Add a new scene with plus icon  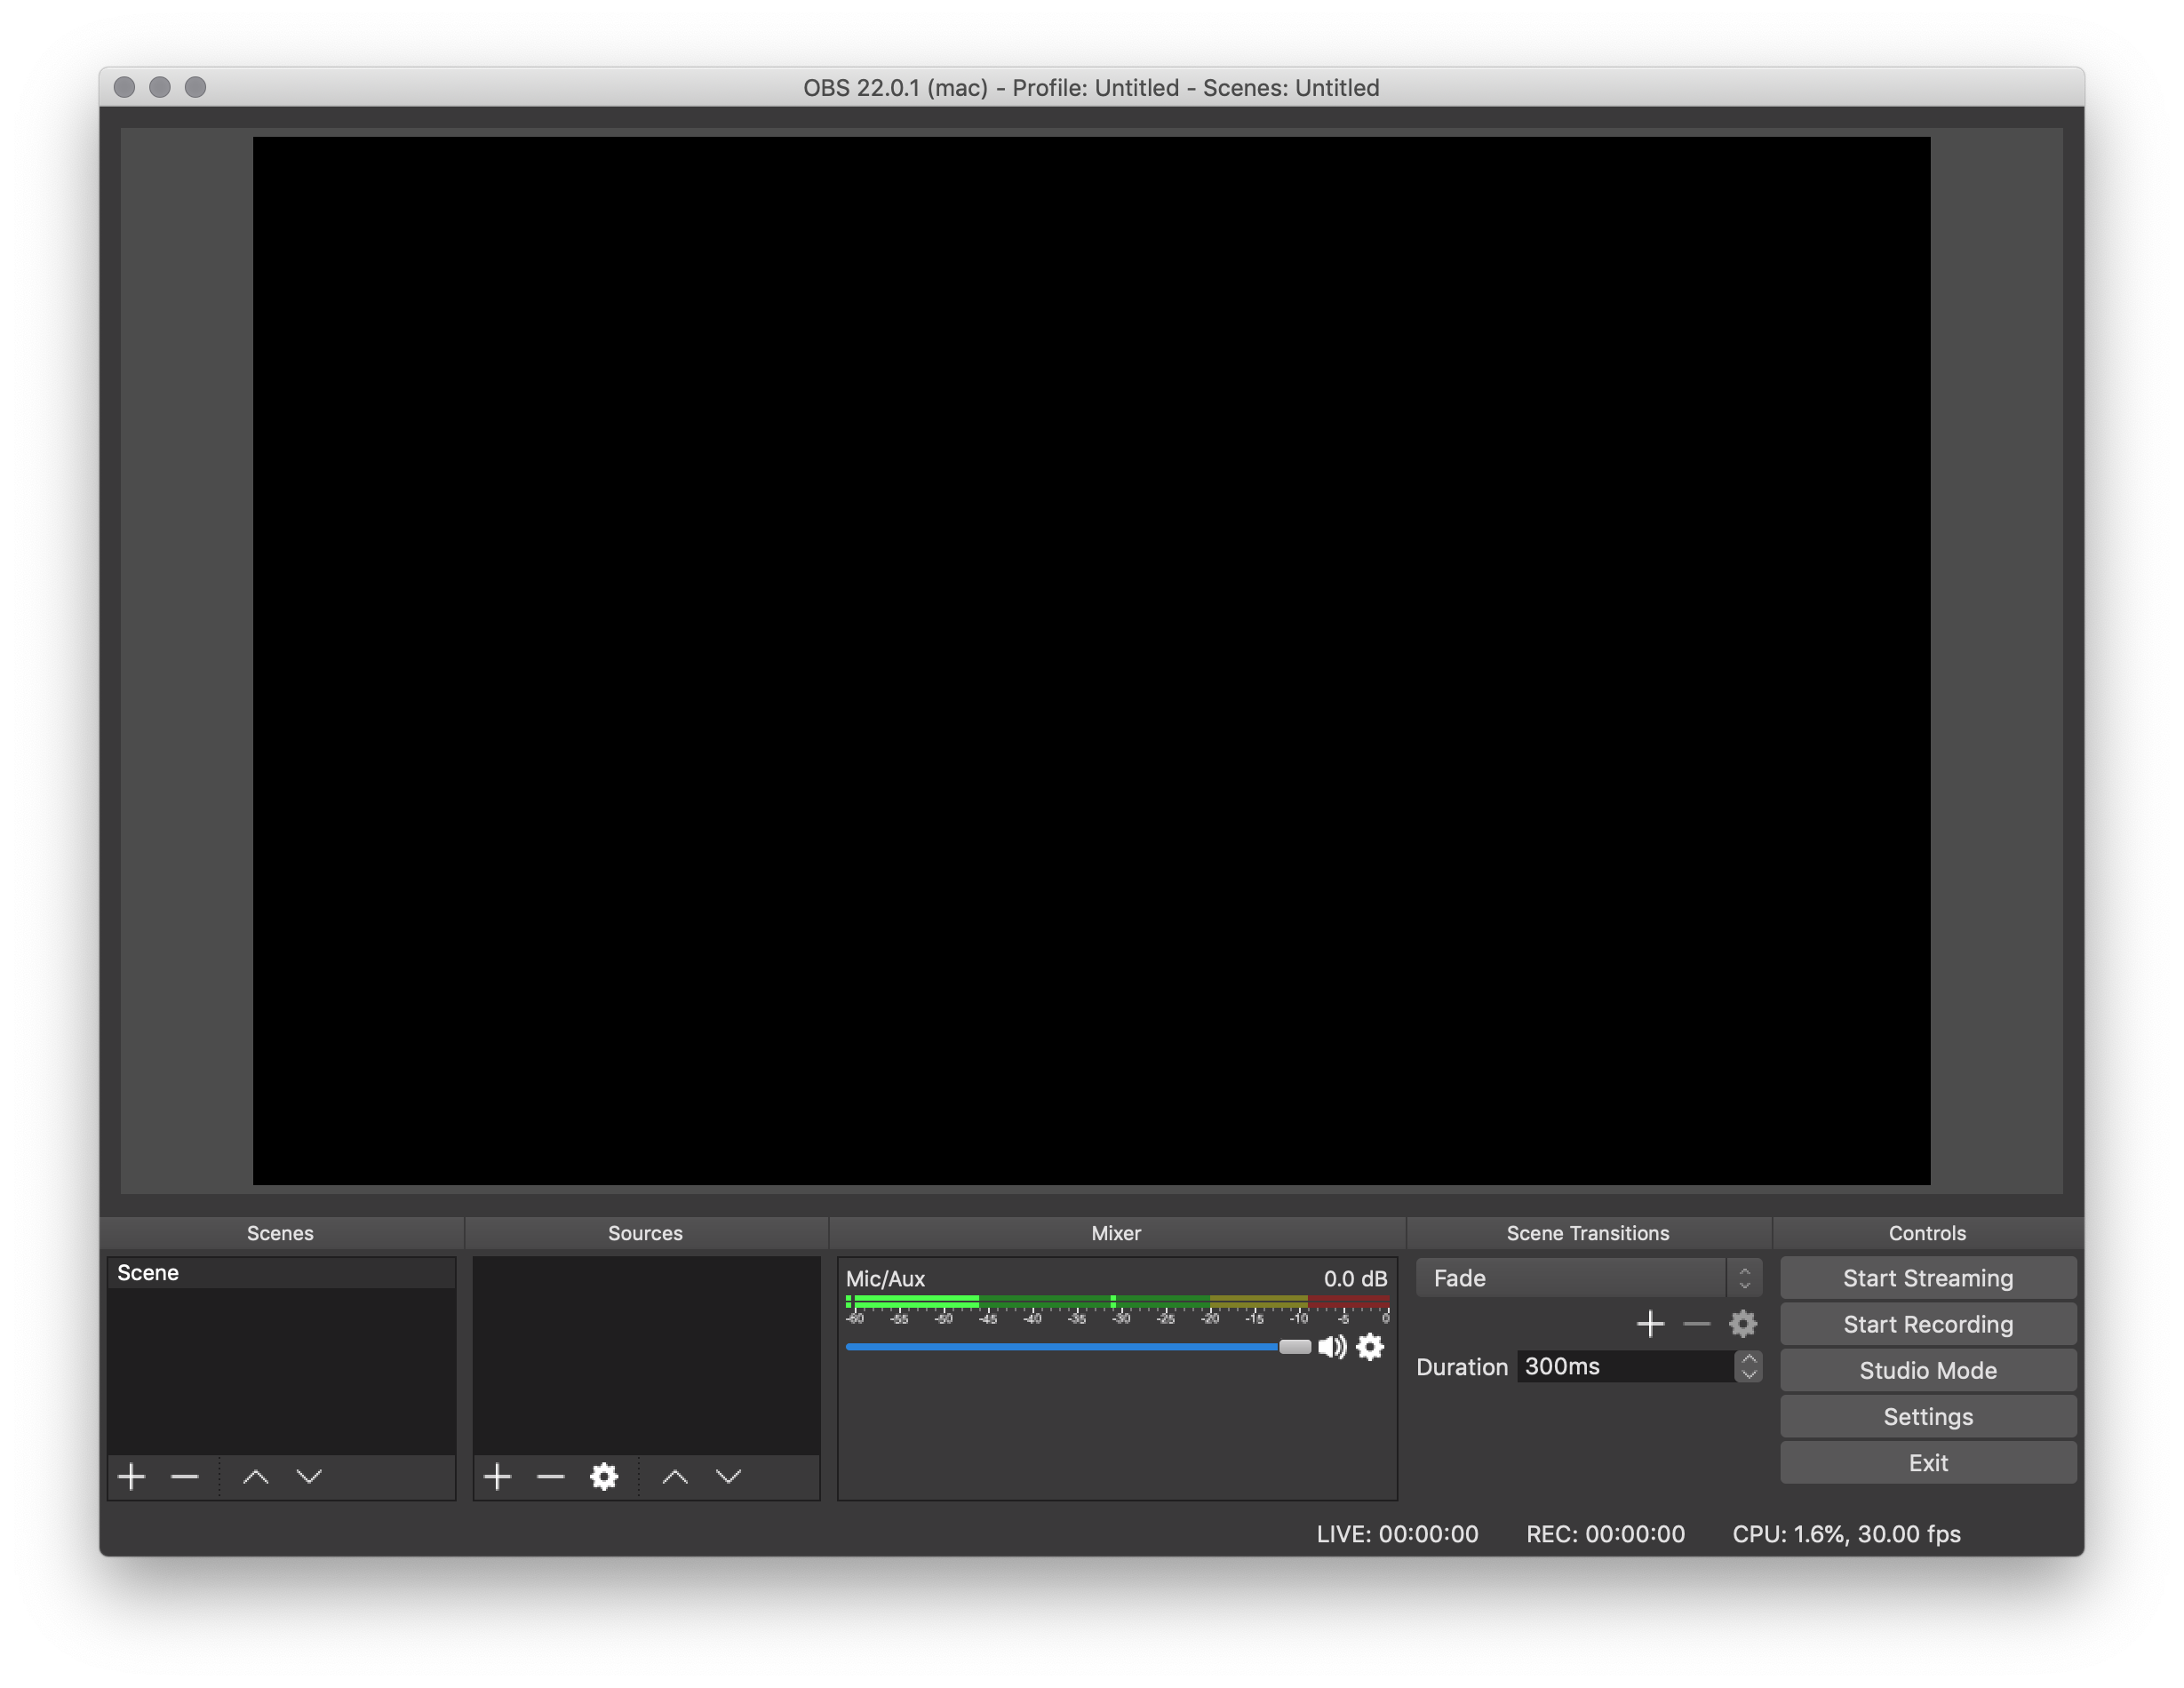[x=131, y=1477]
